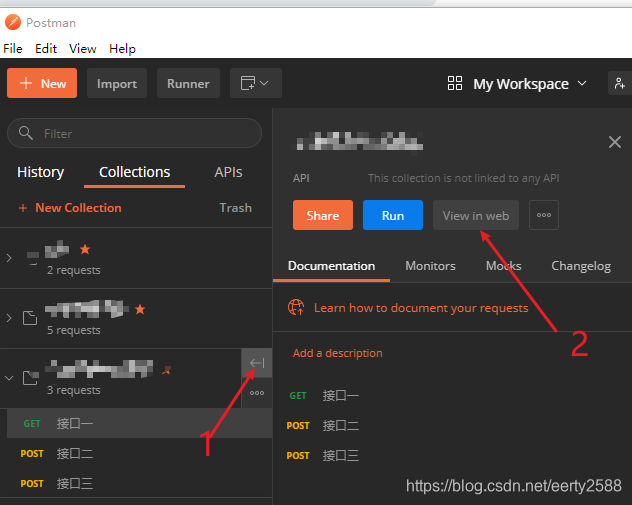
Task: Click the Share button
Action: [323, 215]
